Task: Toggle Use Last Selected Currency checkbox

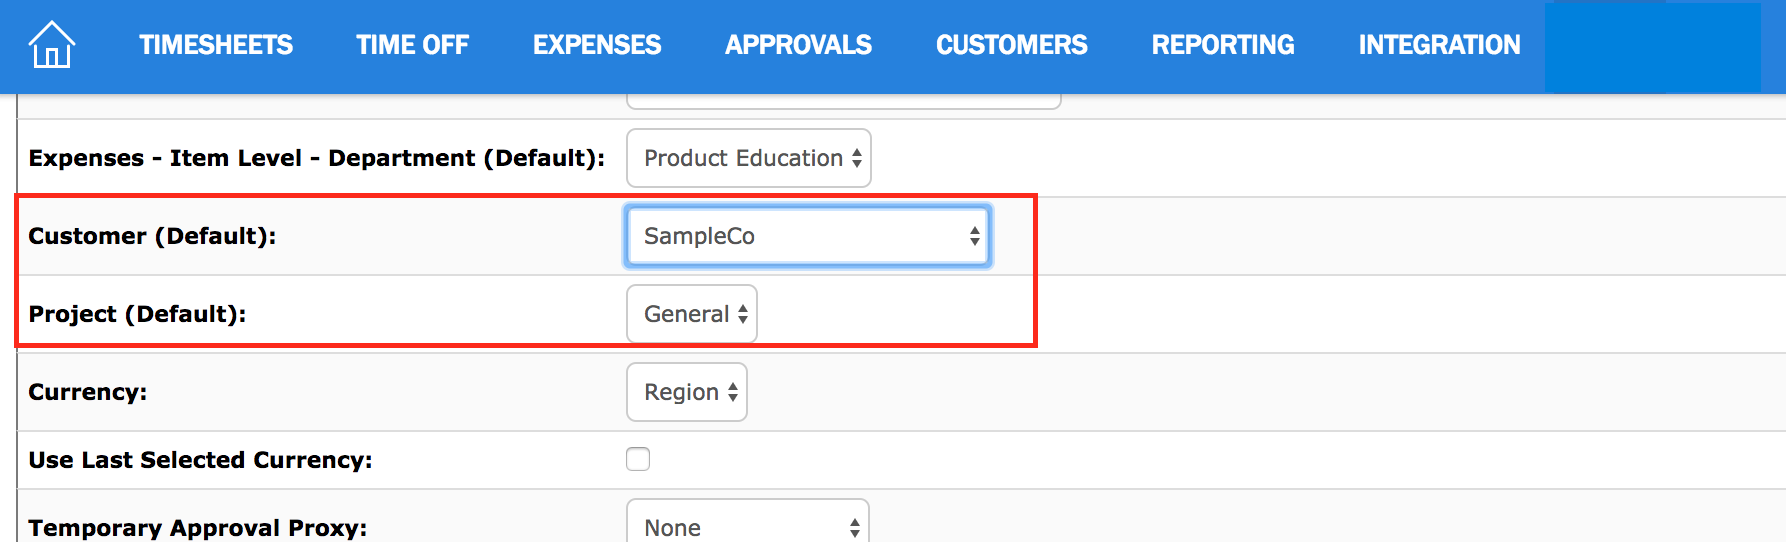Action: (638, 459)
